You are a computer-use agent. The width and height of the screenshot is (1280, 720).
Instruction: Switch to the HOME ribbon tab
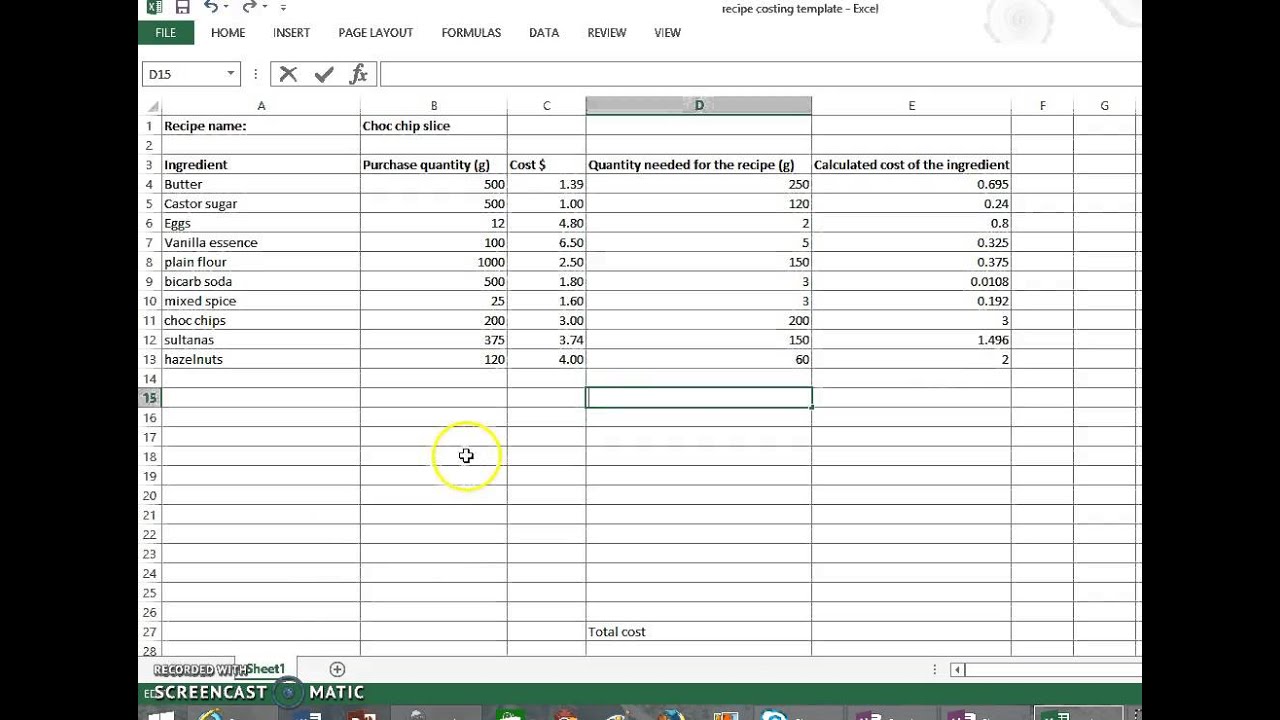click(x=228, y=33)
